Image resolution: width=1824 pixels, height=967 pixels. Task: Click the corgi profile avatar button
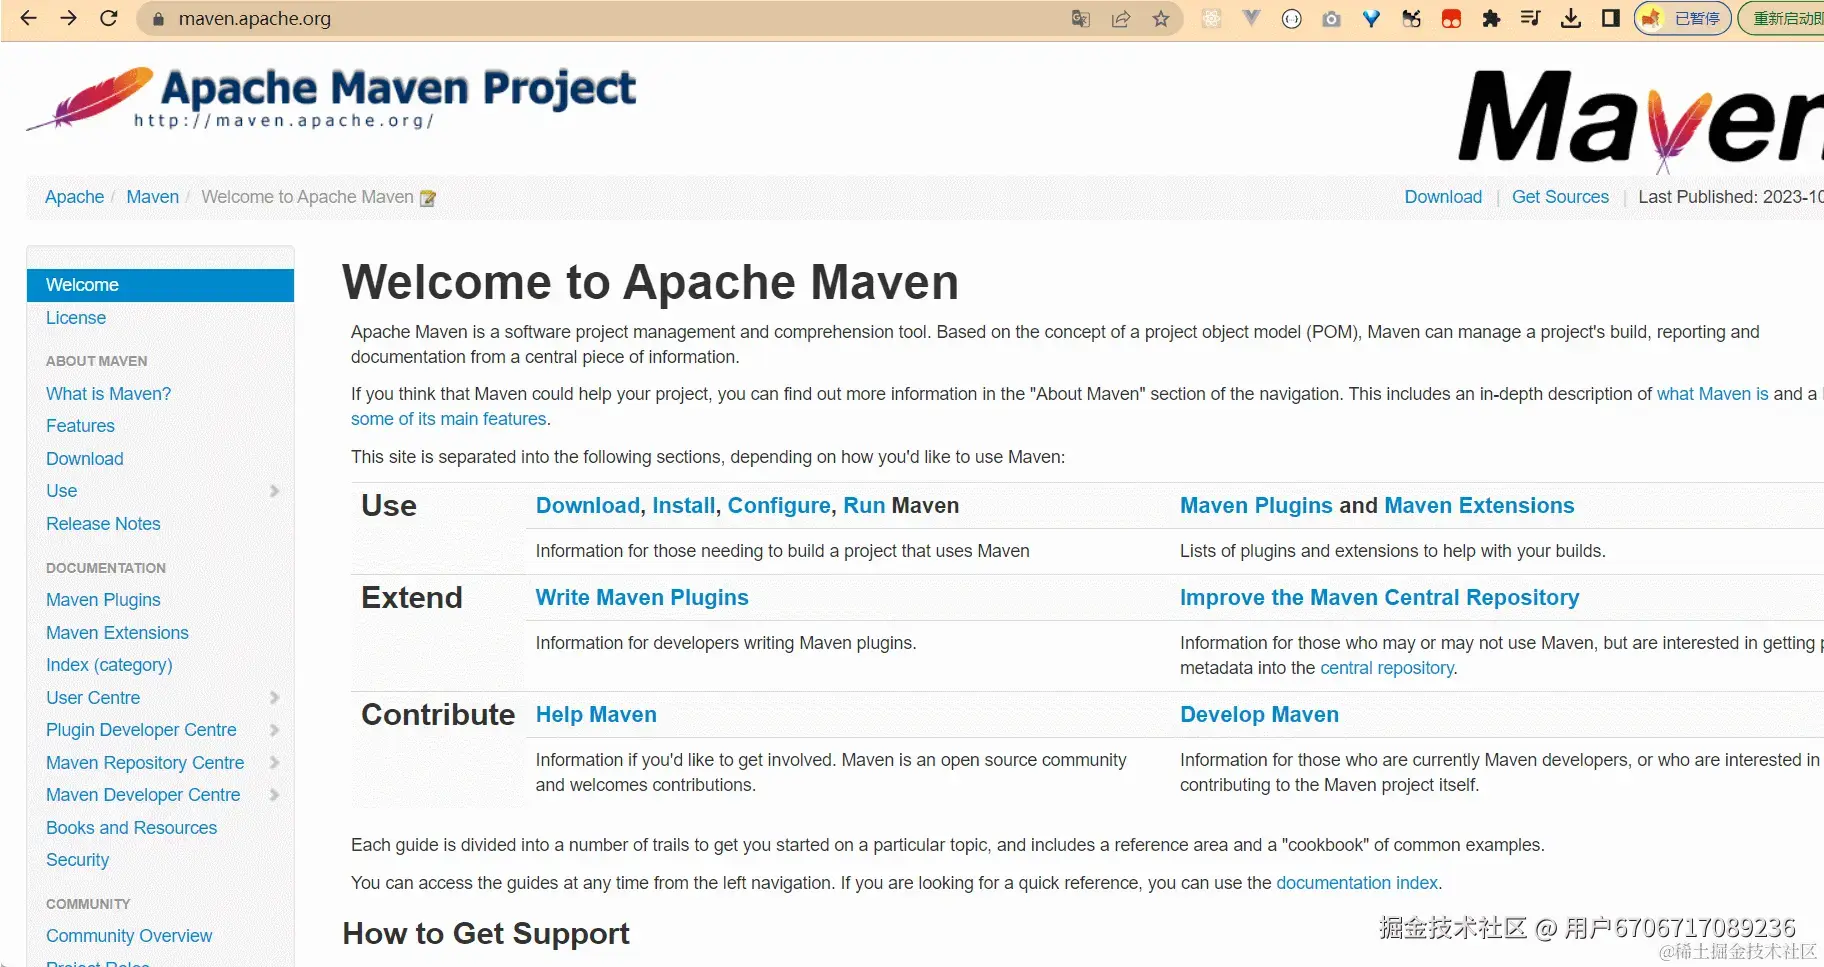[x=1682, y=18]
